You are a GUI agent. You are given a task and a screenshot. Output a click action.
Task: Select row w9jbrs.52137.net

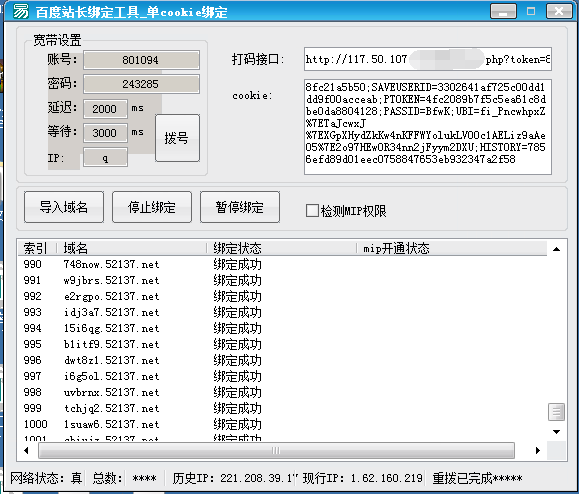click(282, 280)
